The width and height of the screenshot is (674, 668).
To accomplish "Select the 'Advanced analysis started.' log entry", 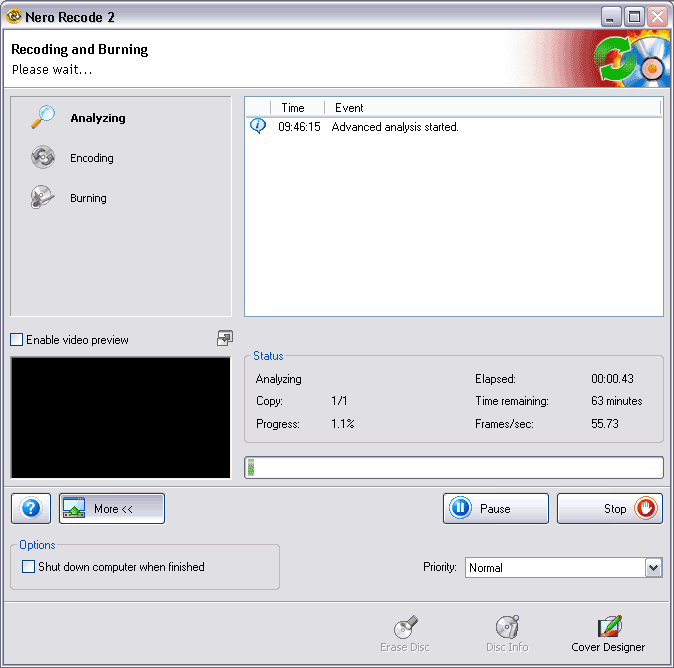I will click(395, 127).
